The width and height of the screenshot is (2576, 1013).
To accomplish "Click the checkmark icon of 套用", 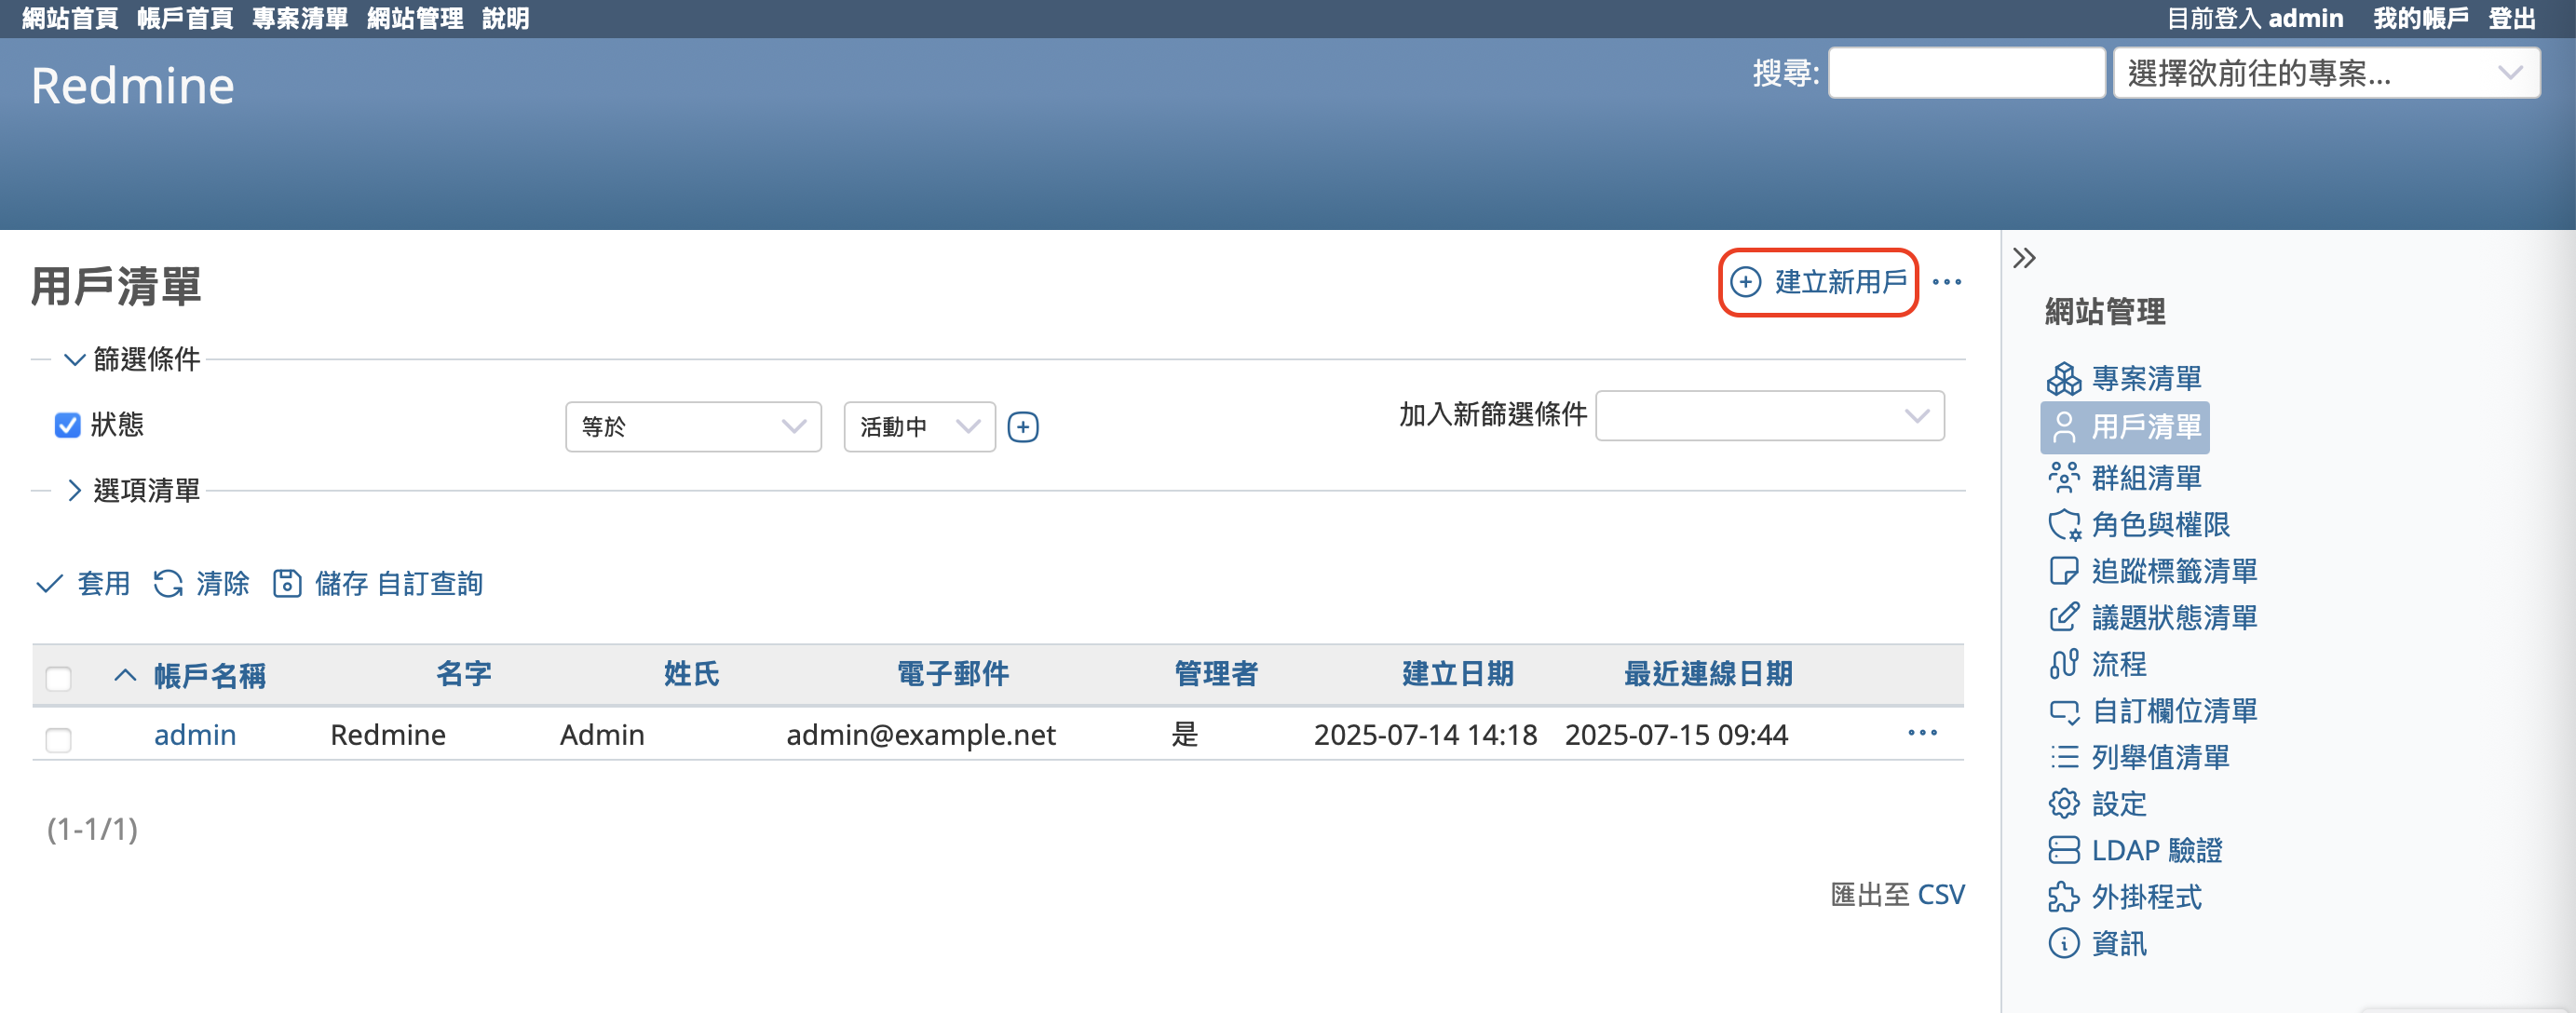I will click(x=49, y=583).
